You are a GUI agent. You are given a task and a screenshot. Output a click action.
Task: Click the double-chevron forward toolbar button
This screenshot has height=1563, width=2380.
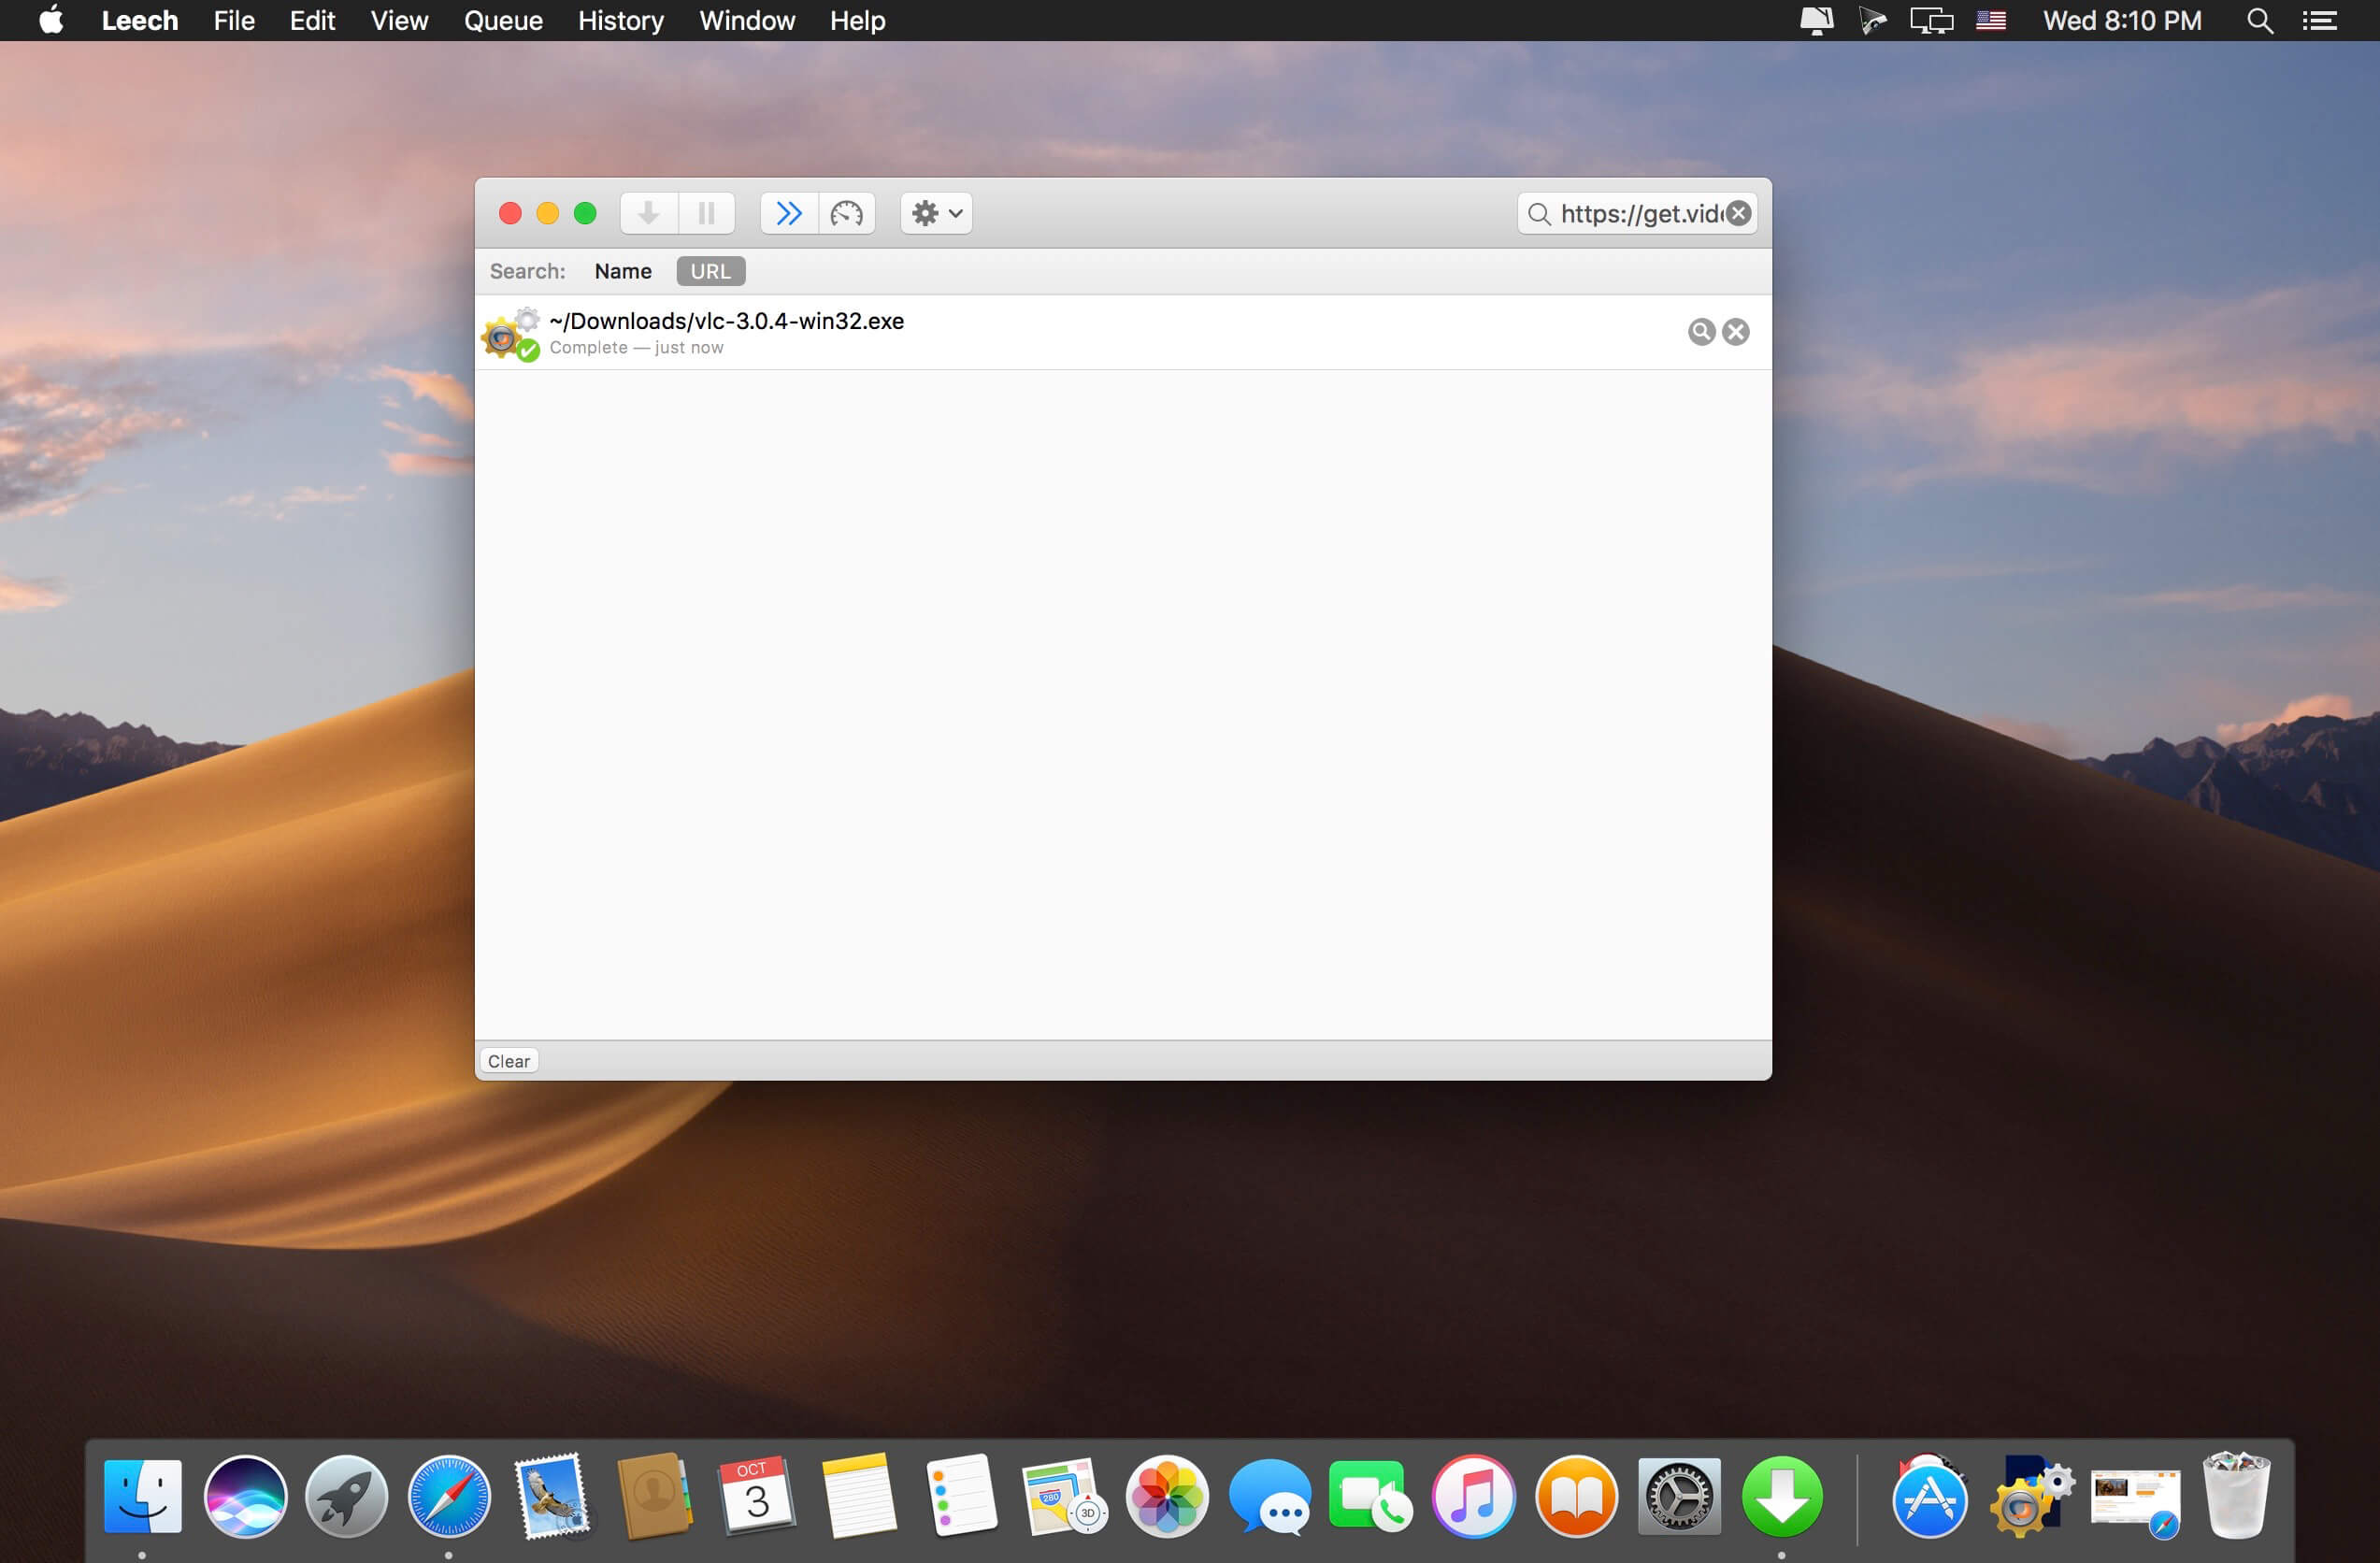coord(789,213)
